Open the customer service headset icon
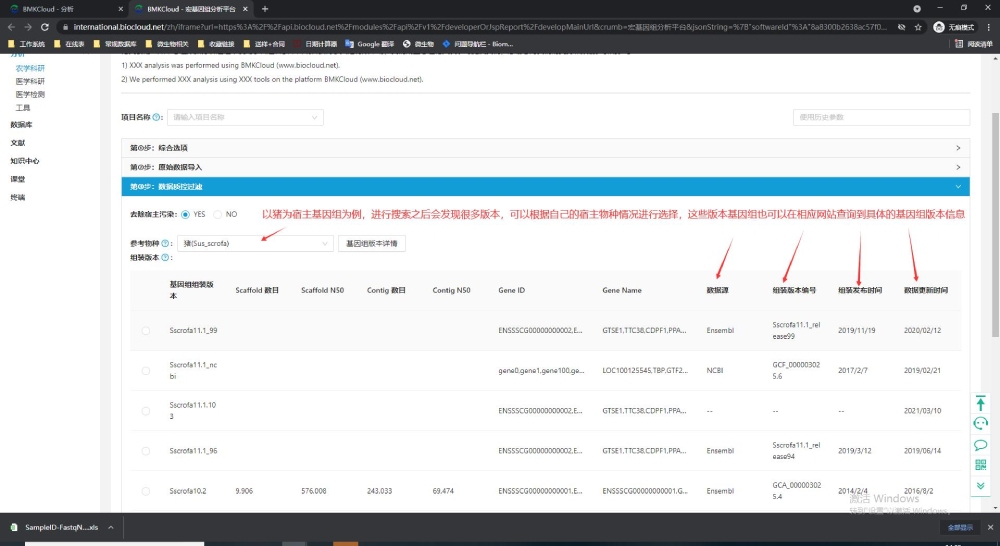Viewport: 1000px width, 546px height. coord(981,424)
